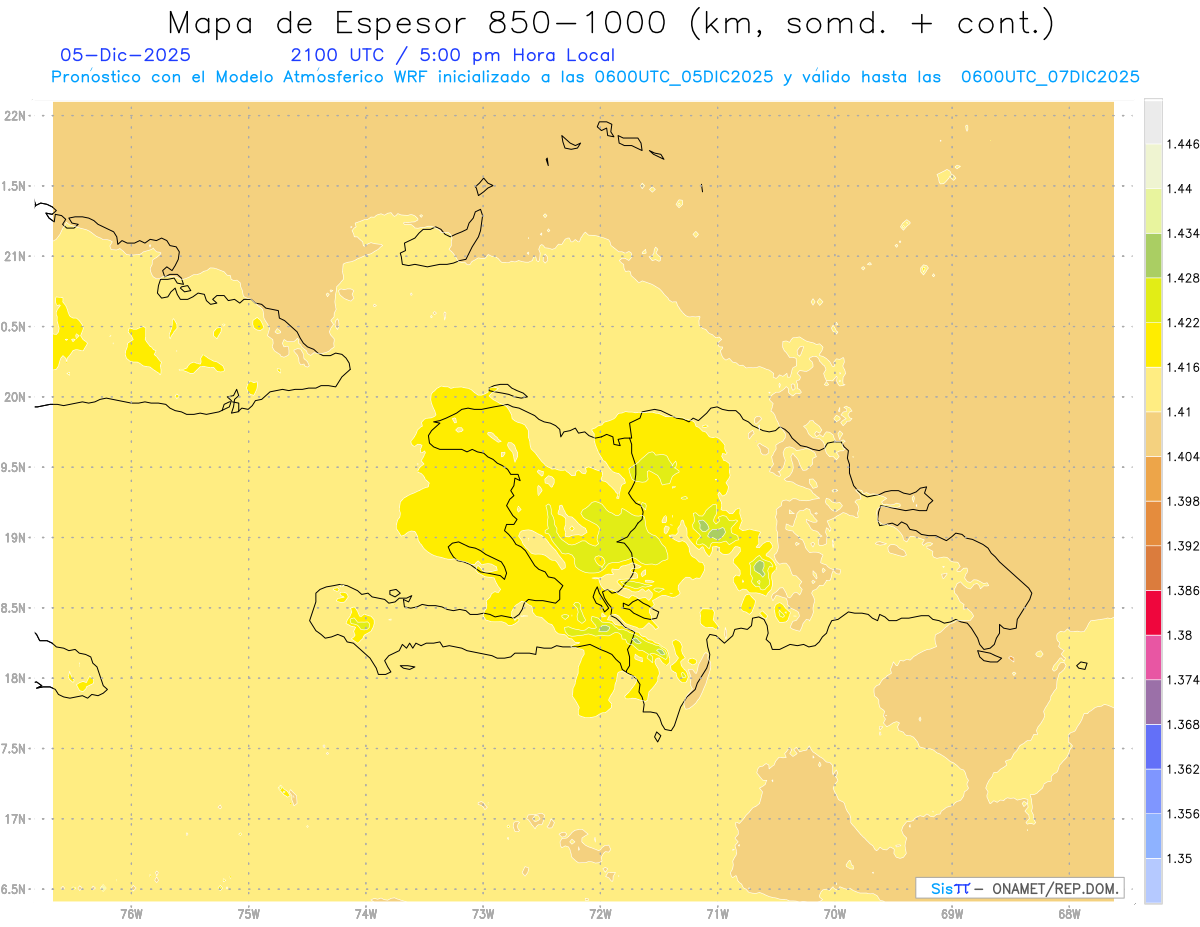
Task: Click the 20N latitude label
Action: (16, 398)
